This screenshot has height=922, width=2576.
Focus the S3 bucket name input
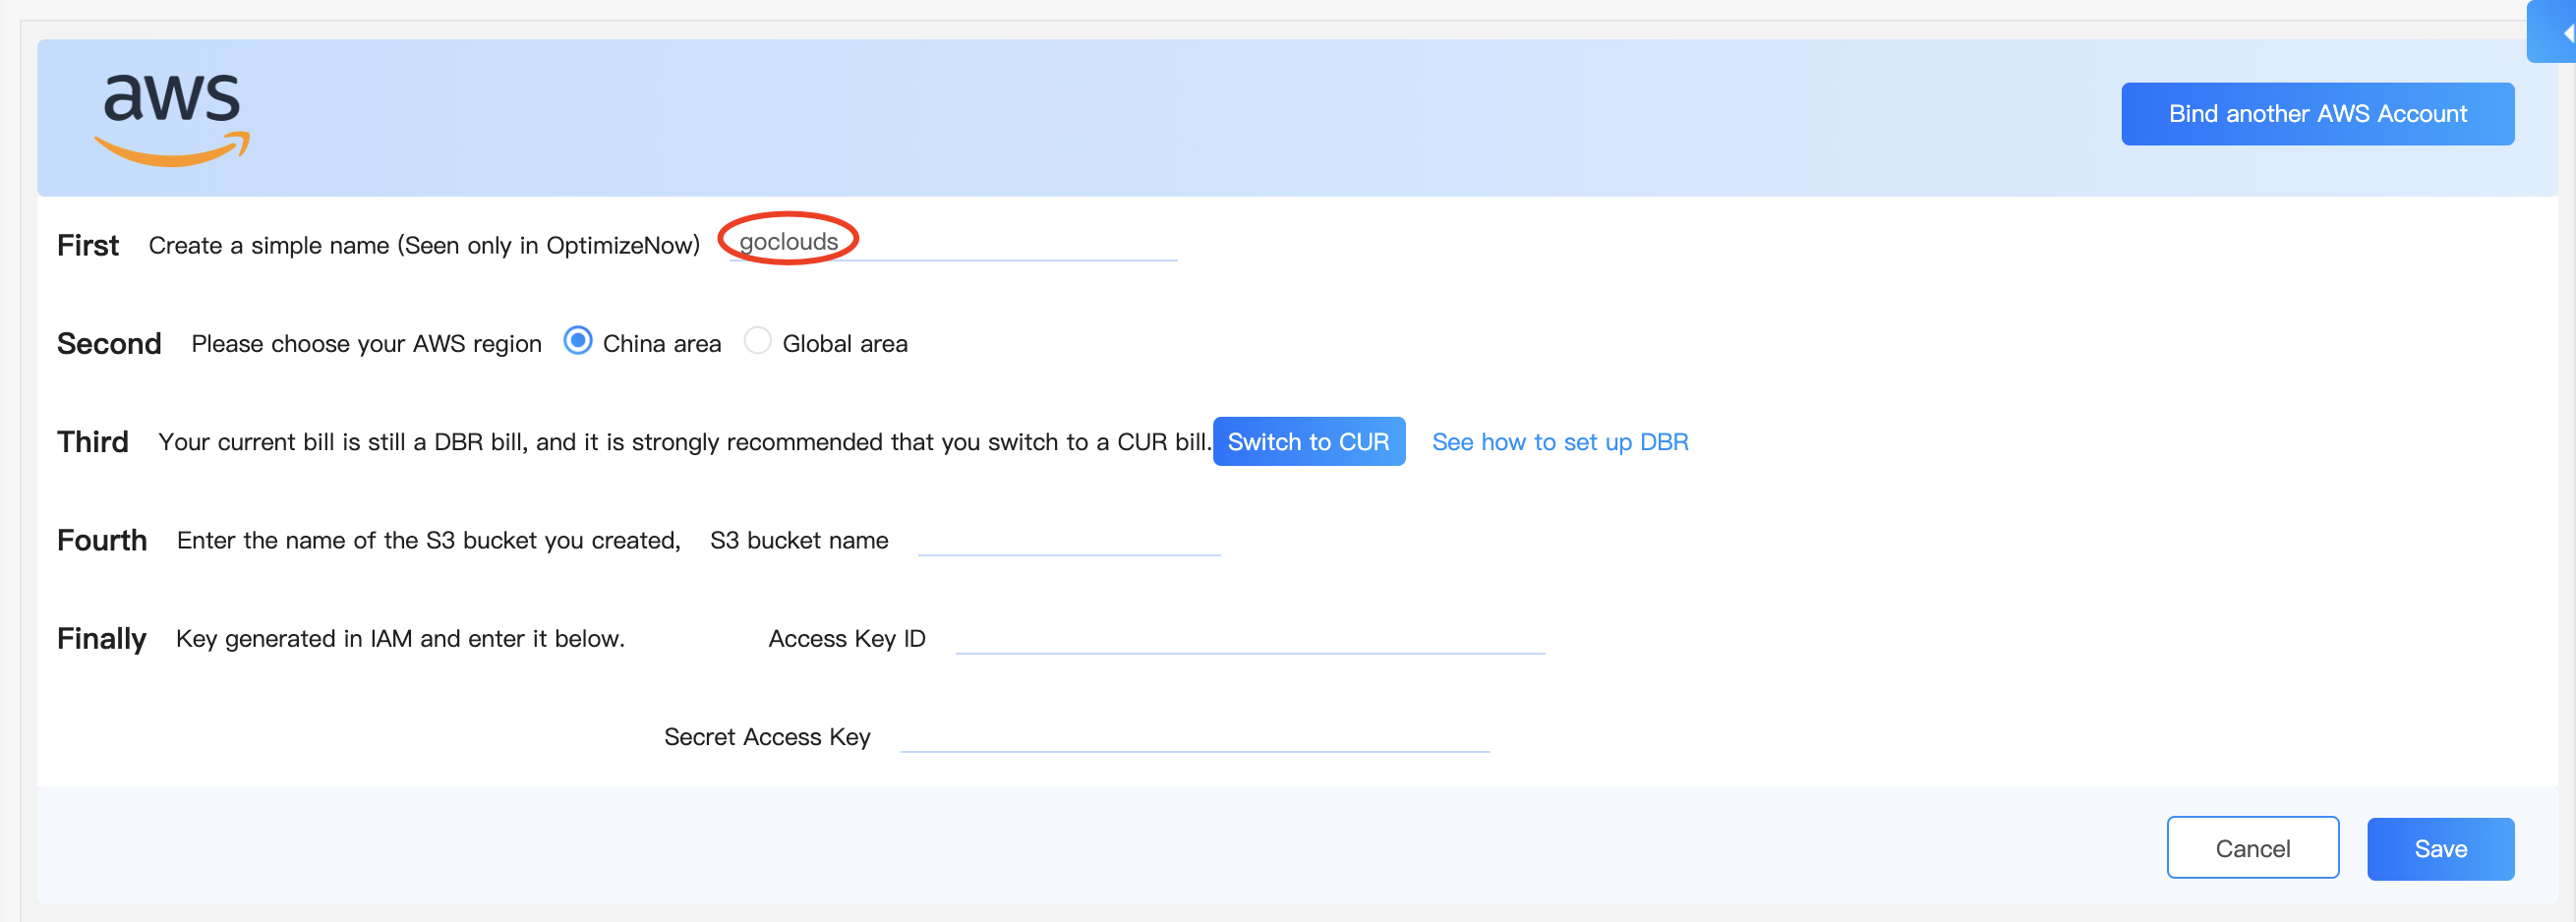[x=1069, y=540]
